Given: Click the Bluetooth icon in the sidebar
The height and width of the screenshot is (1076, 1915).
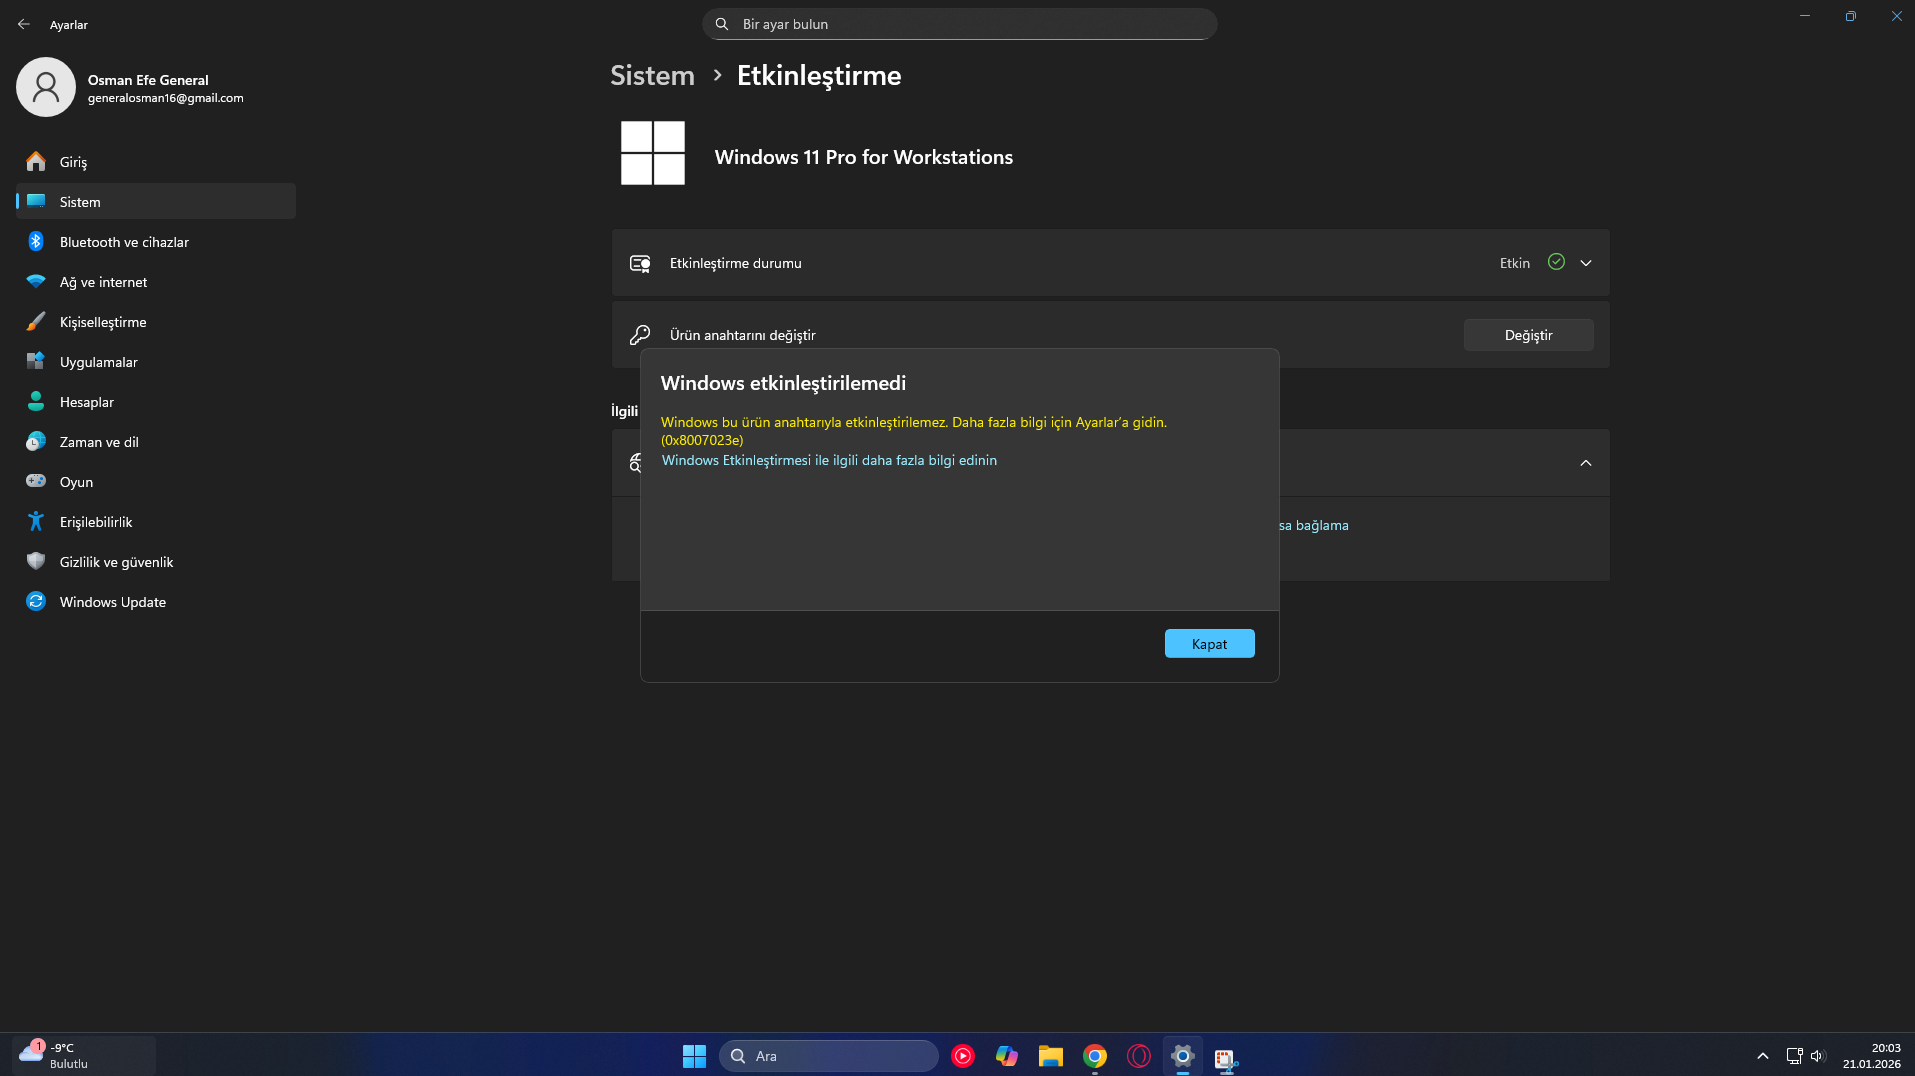Looking at the screenshot, I should 36,241.
